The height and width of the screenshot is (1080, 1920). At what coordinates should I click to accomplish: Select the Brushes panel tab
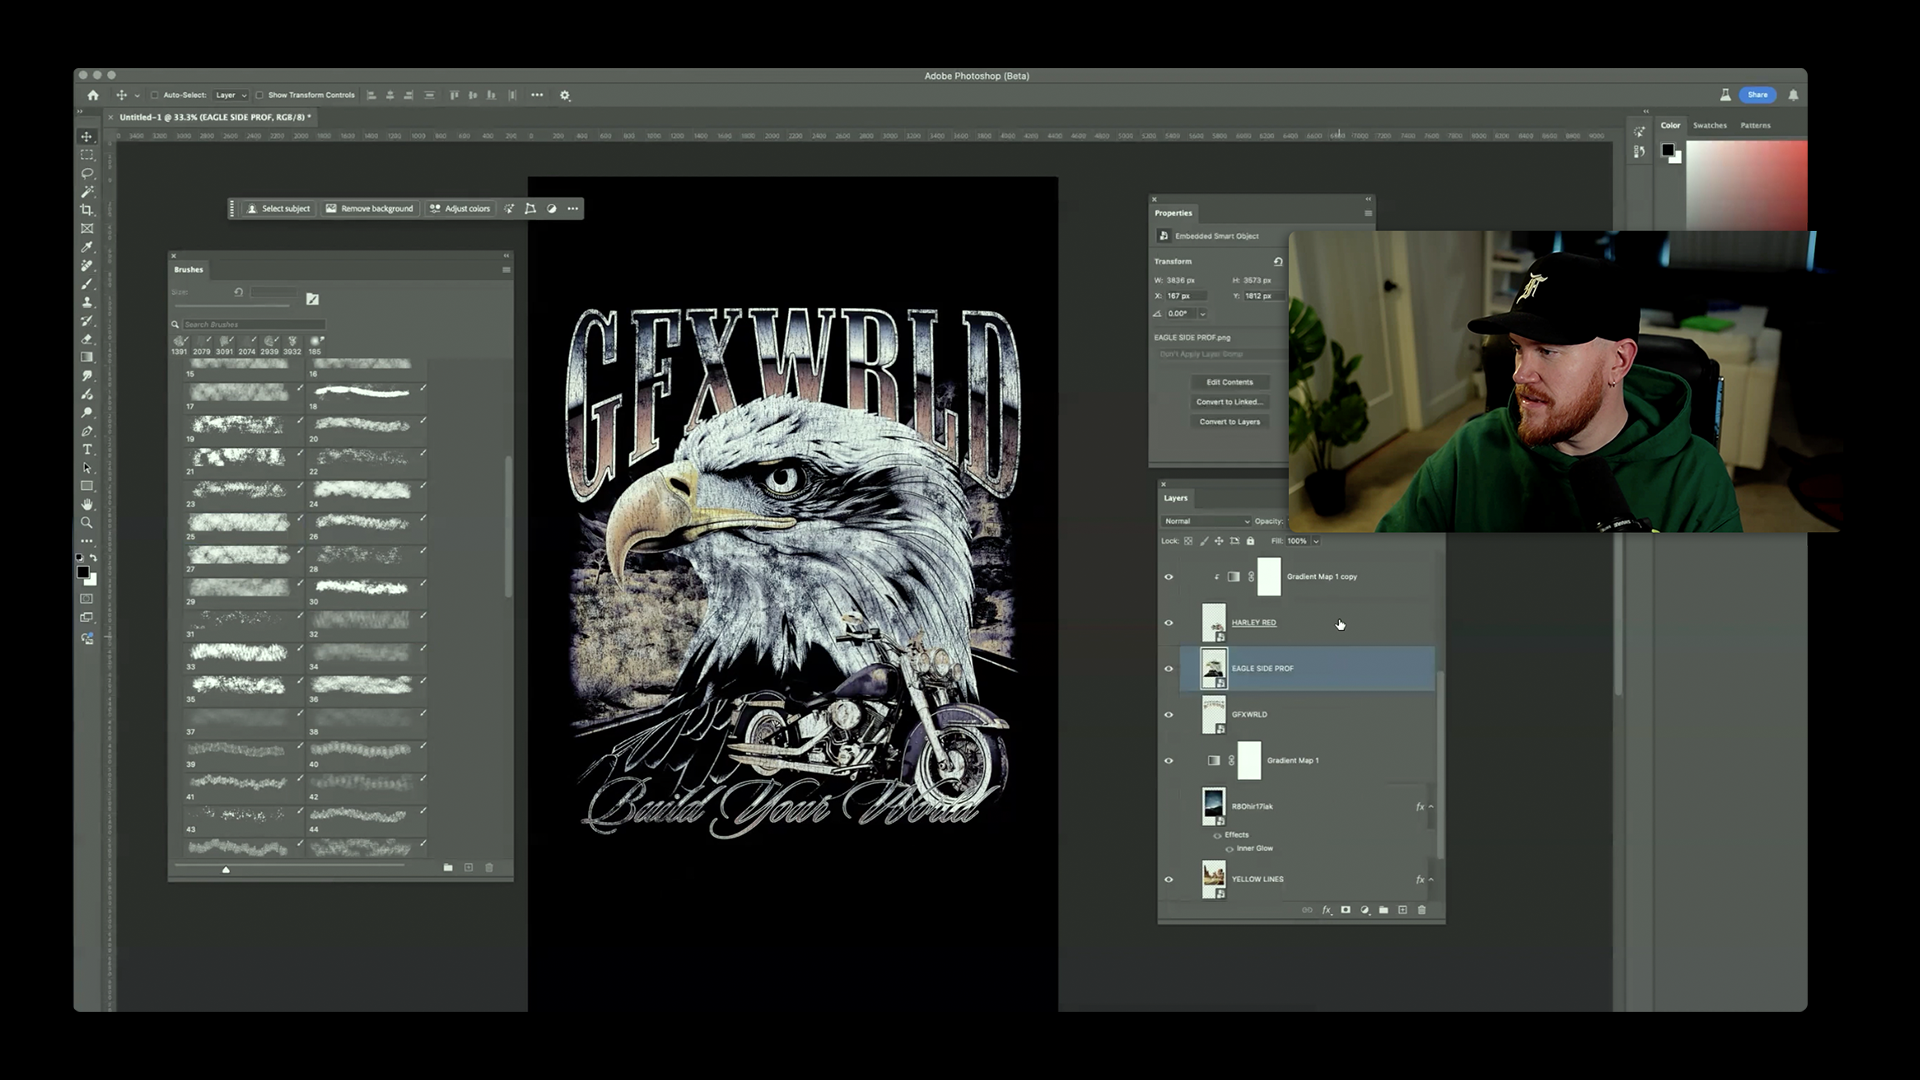pyautogui.click(x=188, y=270)
